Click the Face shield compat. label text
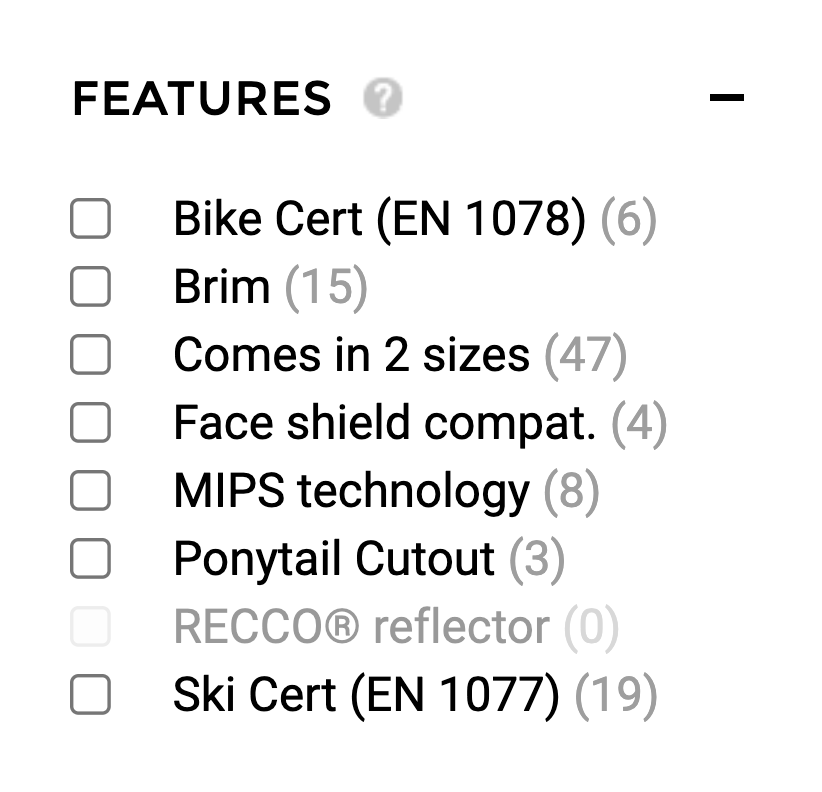Image resolution: width=822 pixels, height=792 pixels. [384, 424]
